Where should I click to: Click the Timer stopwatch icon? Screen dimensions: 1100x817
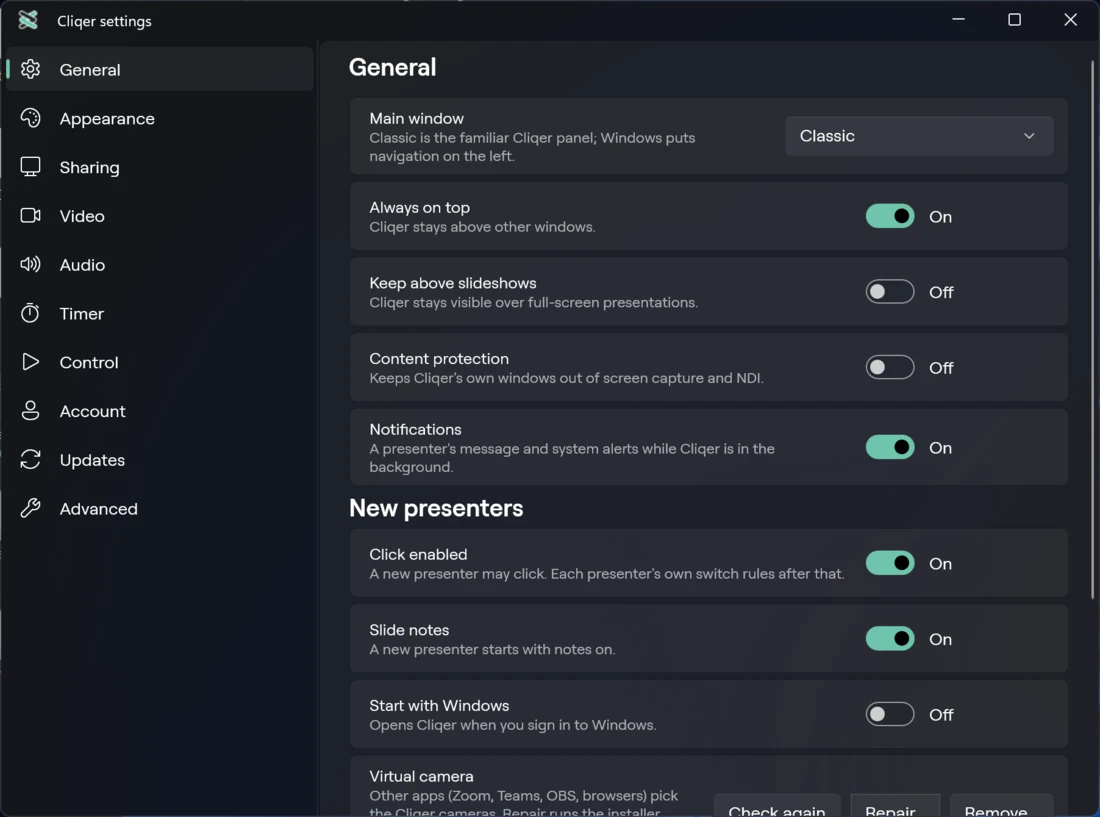pyautogui.click(x=30, y=313)
